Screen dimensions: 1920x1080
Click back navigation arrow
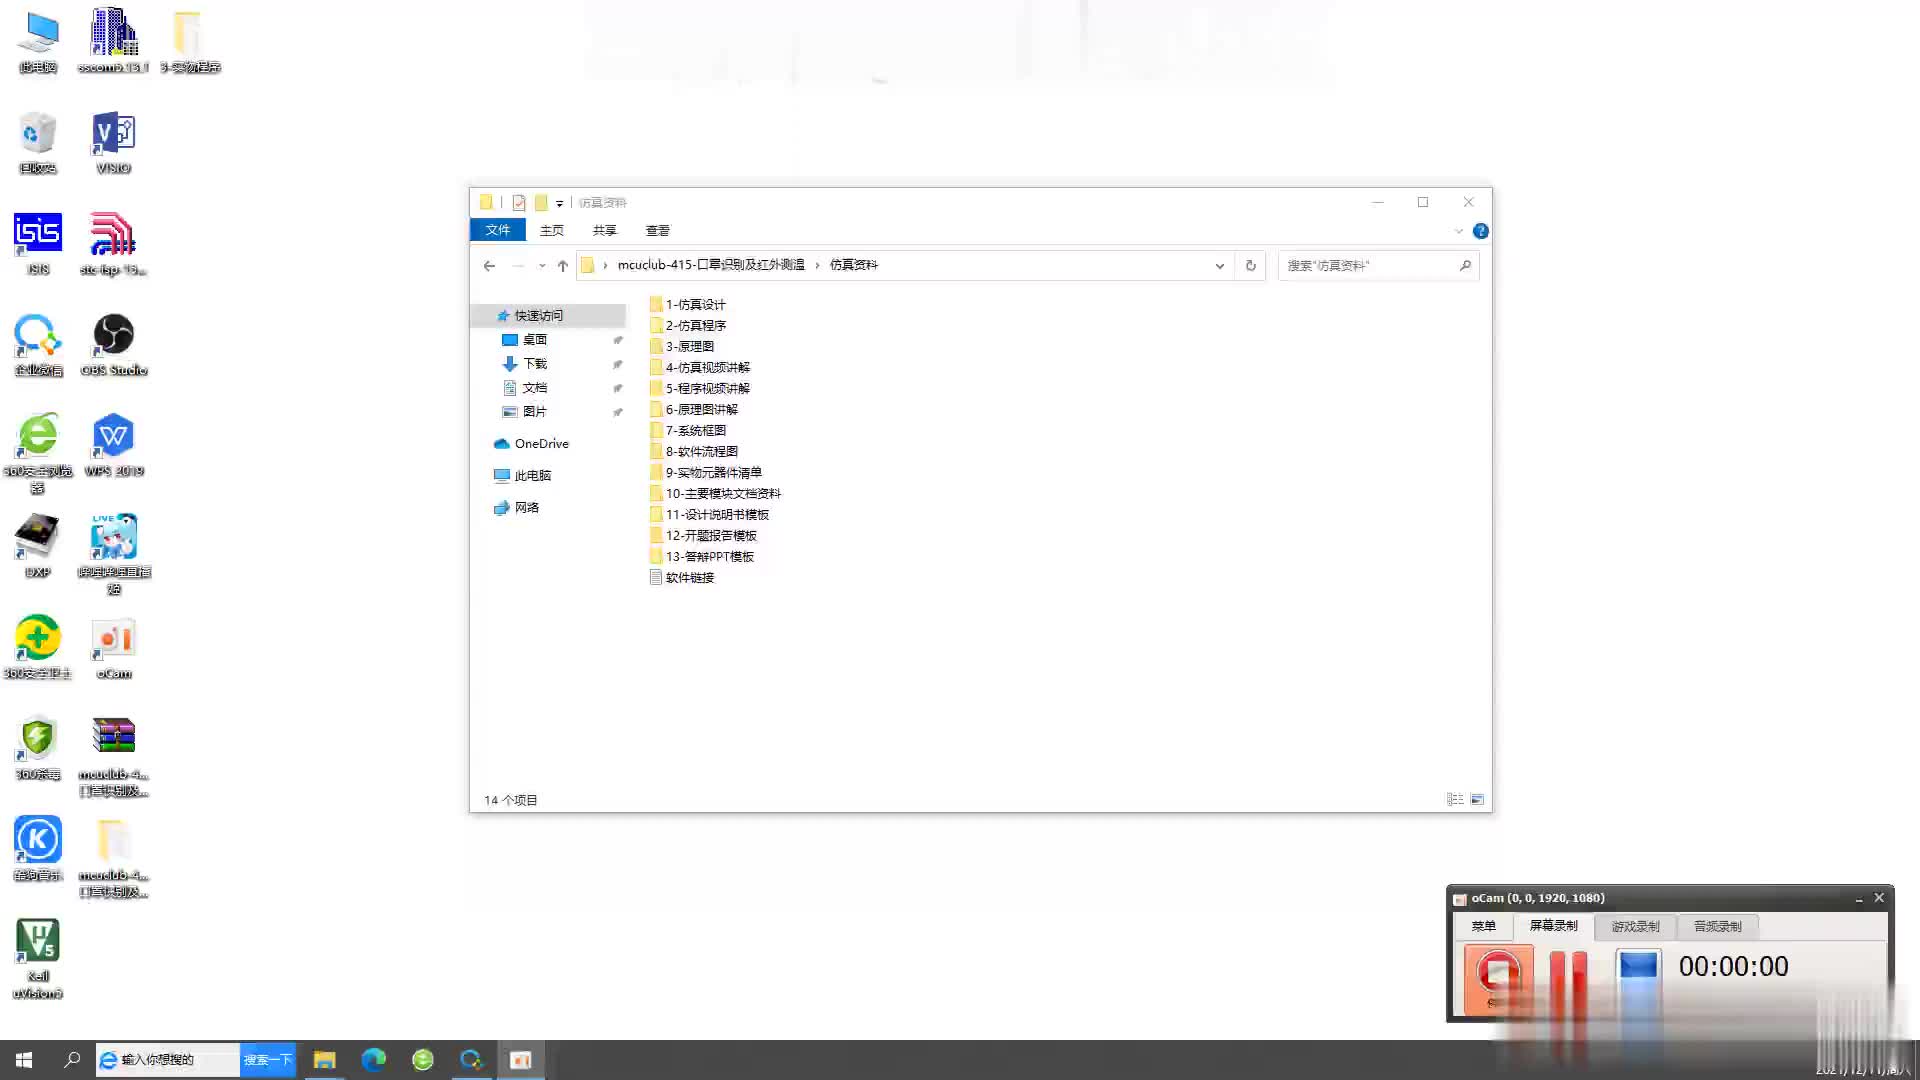pos(489,265)
